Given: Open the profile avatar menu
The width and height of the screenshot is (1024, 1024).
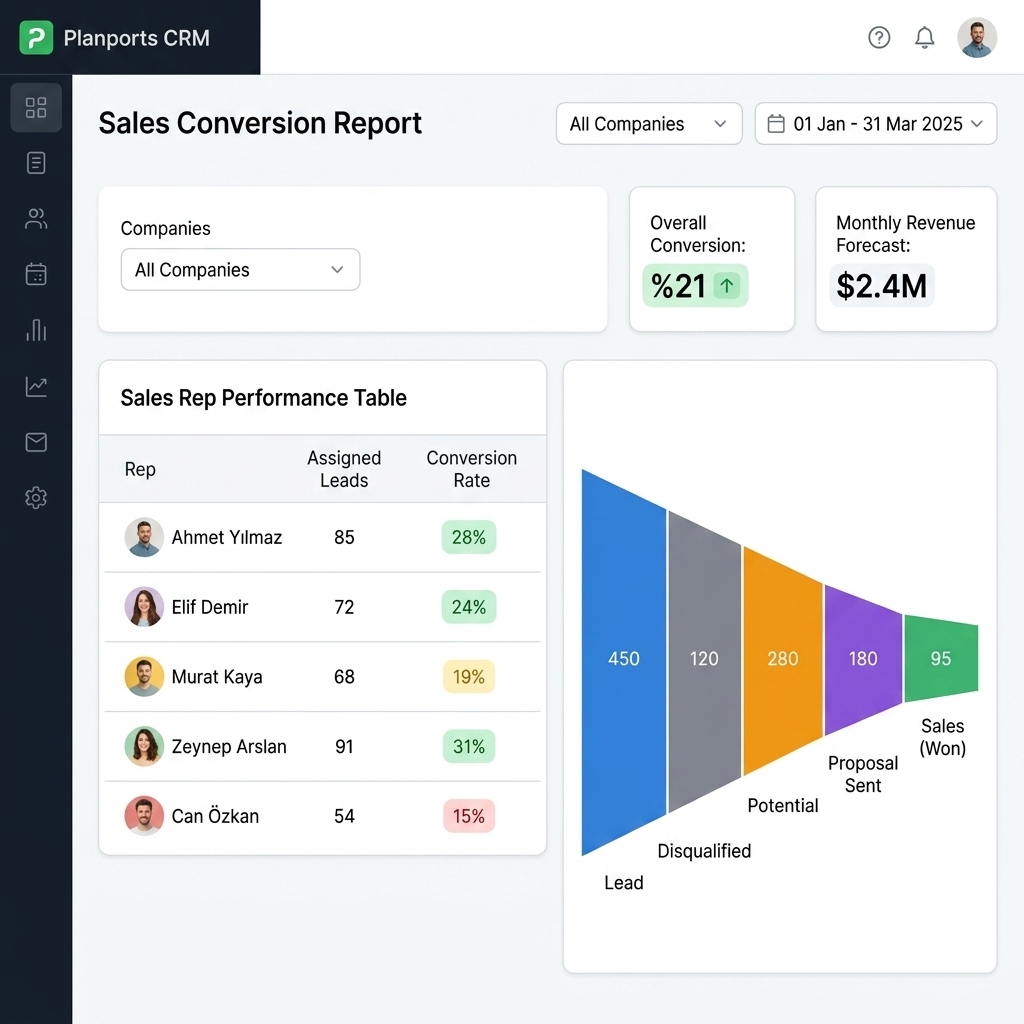Looking at the screenshot, I should 977,37.
